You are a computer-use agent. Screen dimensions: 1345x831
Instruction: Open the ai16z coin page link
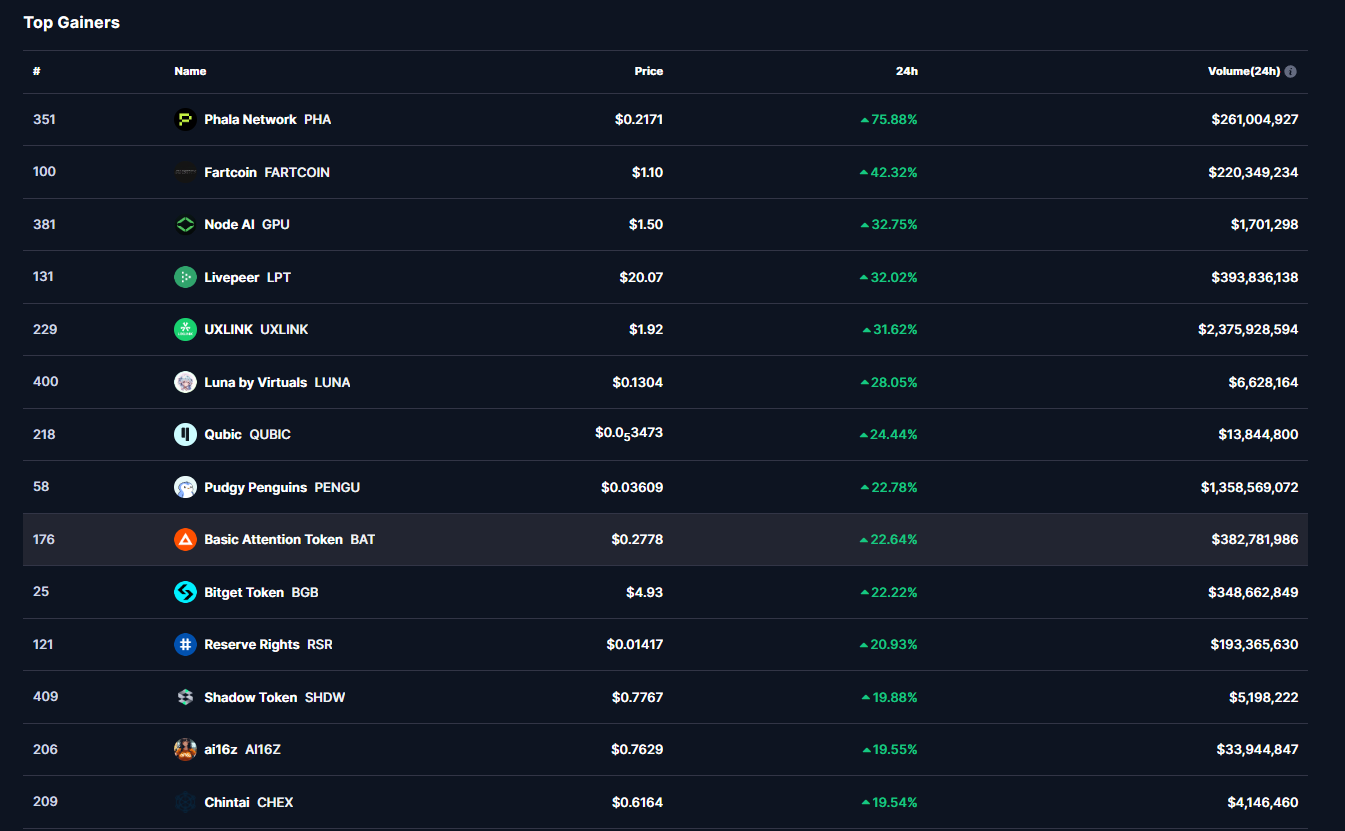pyautogui.click(x=221, y=750)
